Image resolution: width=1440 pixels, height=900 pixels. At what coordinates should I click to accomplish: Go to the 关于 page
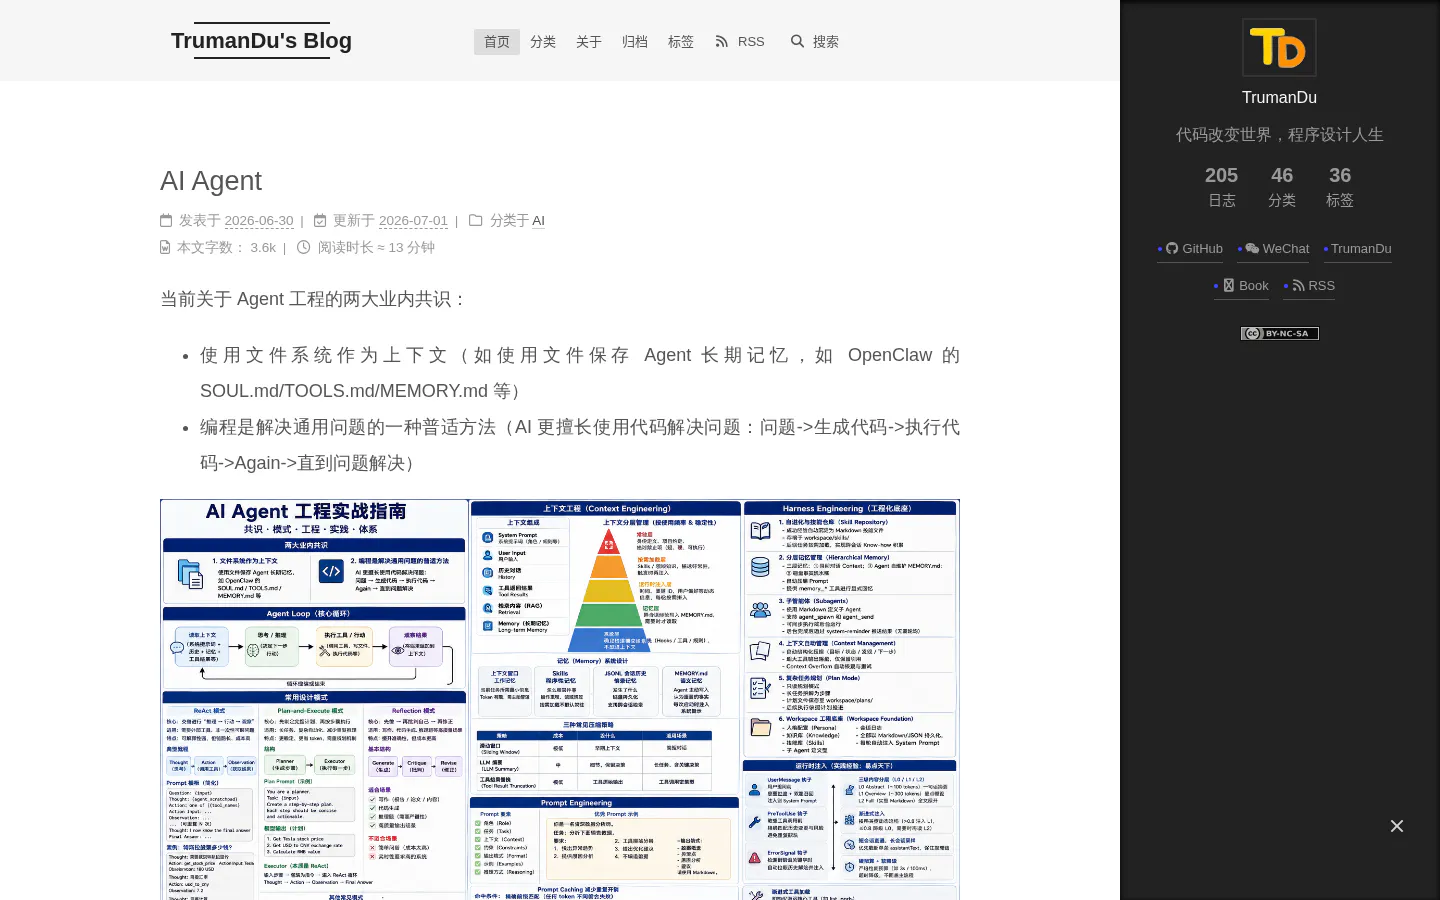click(589, 42)
